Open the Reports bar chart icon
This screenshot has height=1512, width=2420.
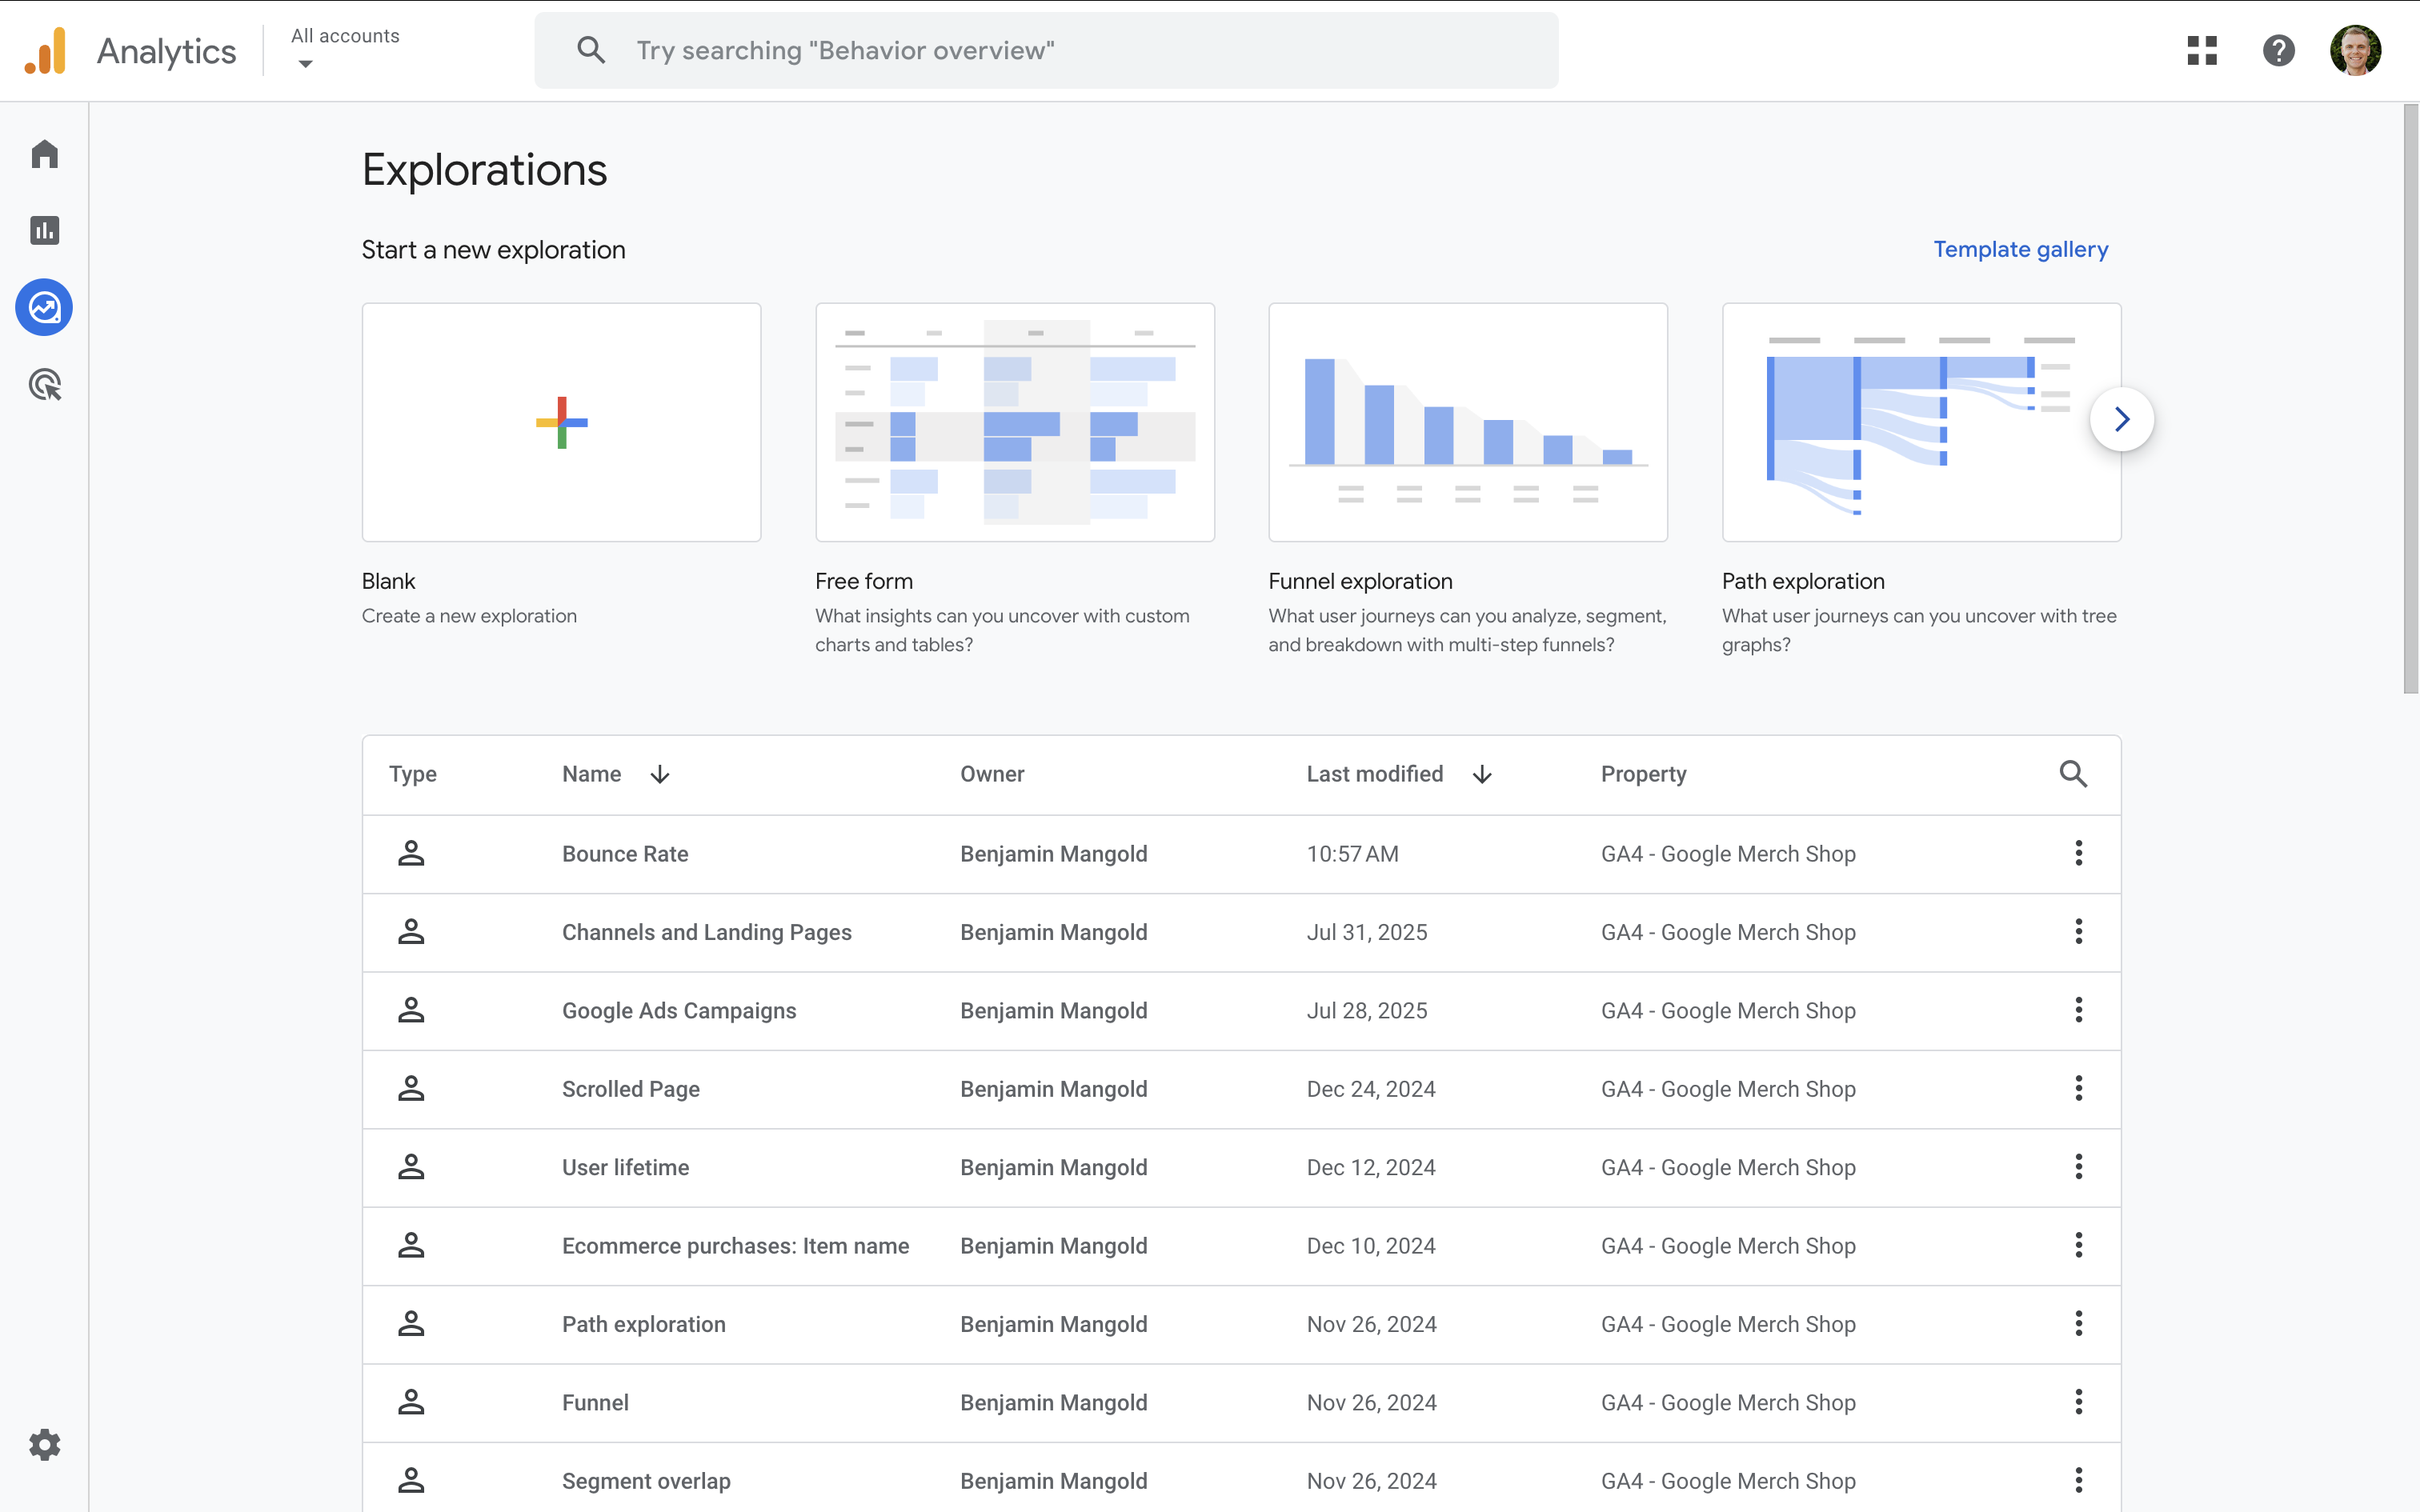tap(44, 231)
